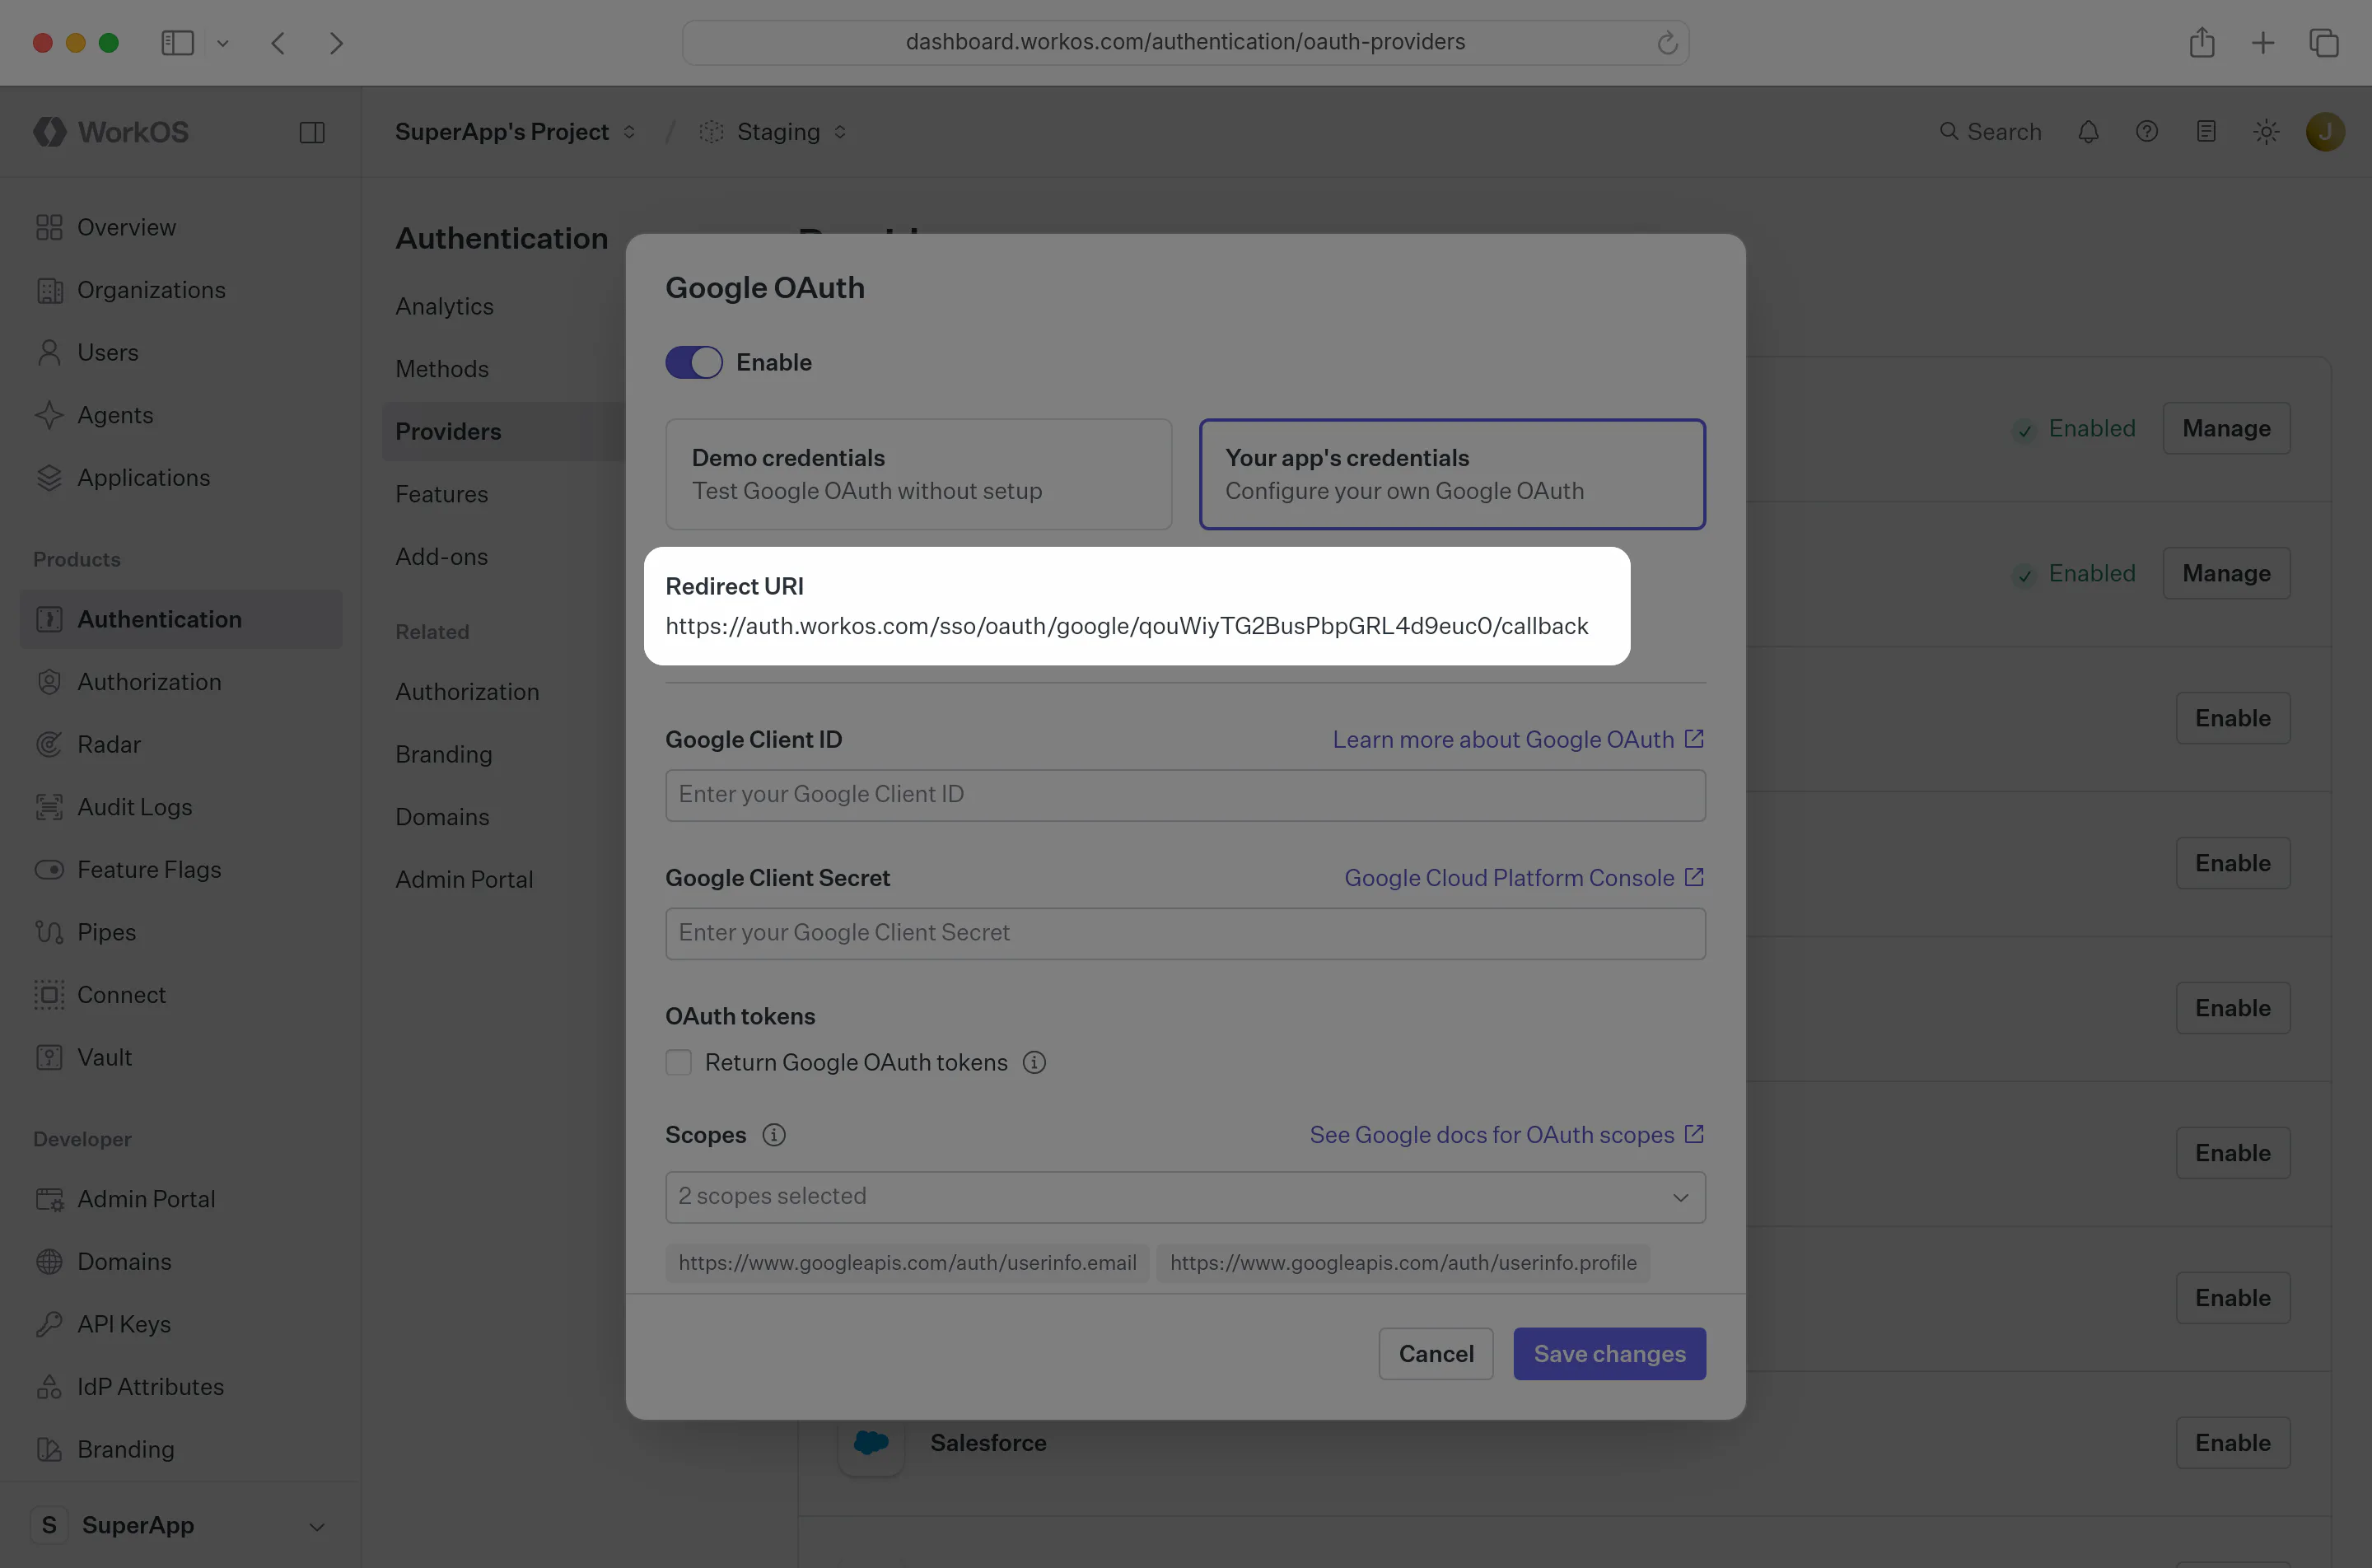This screenshot has width=2372, height=1568.
Task: Click the Admin Portal developer icon
Action: [x=49, y=1199]
